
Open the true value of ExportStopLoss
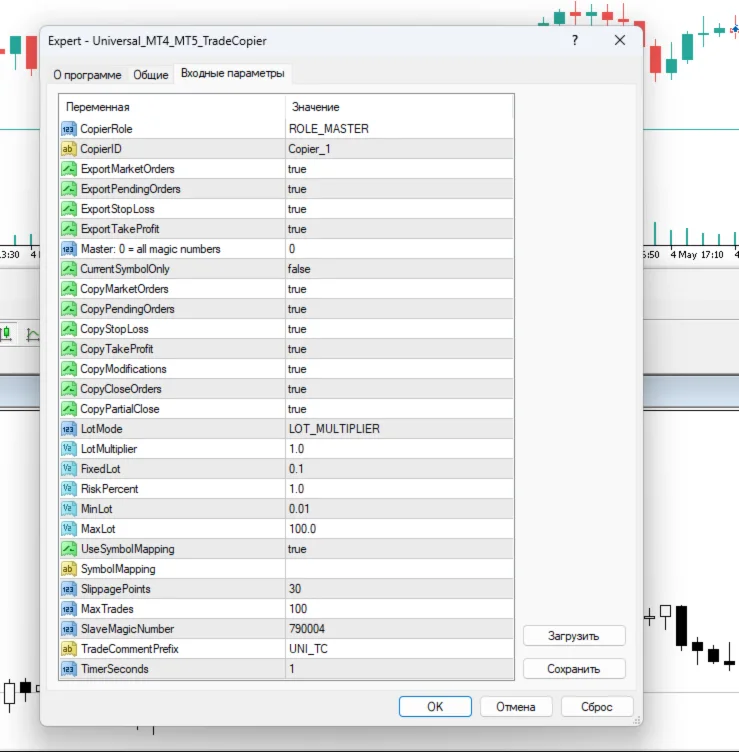(x=399, y=209)
